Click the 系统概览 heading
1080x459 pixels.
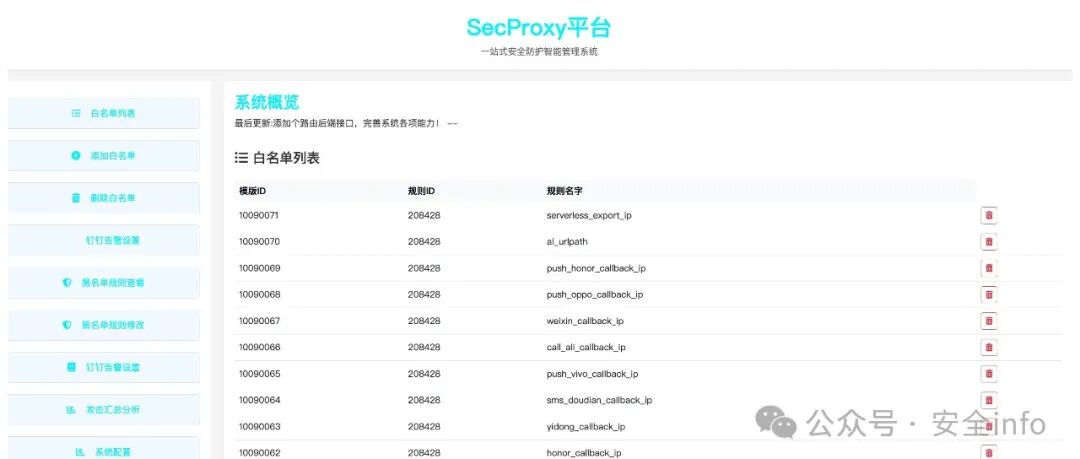coord(267,103)
